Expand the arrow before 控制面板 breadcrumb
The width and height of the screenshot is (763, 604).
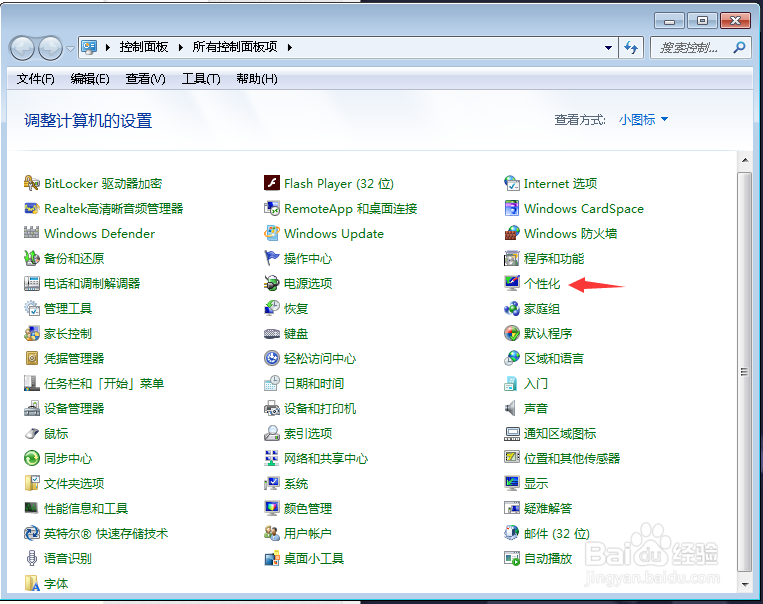[108, 47]
